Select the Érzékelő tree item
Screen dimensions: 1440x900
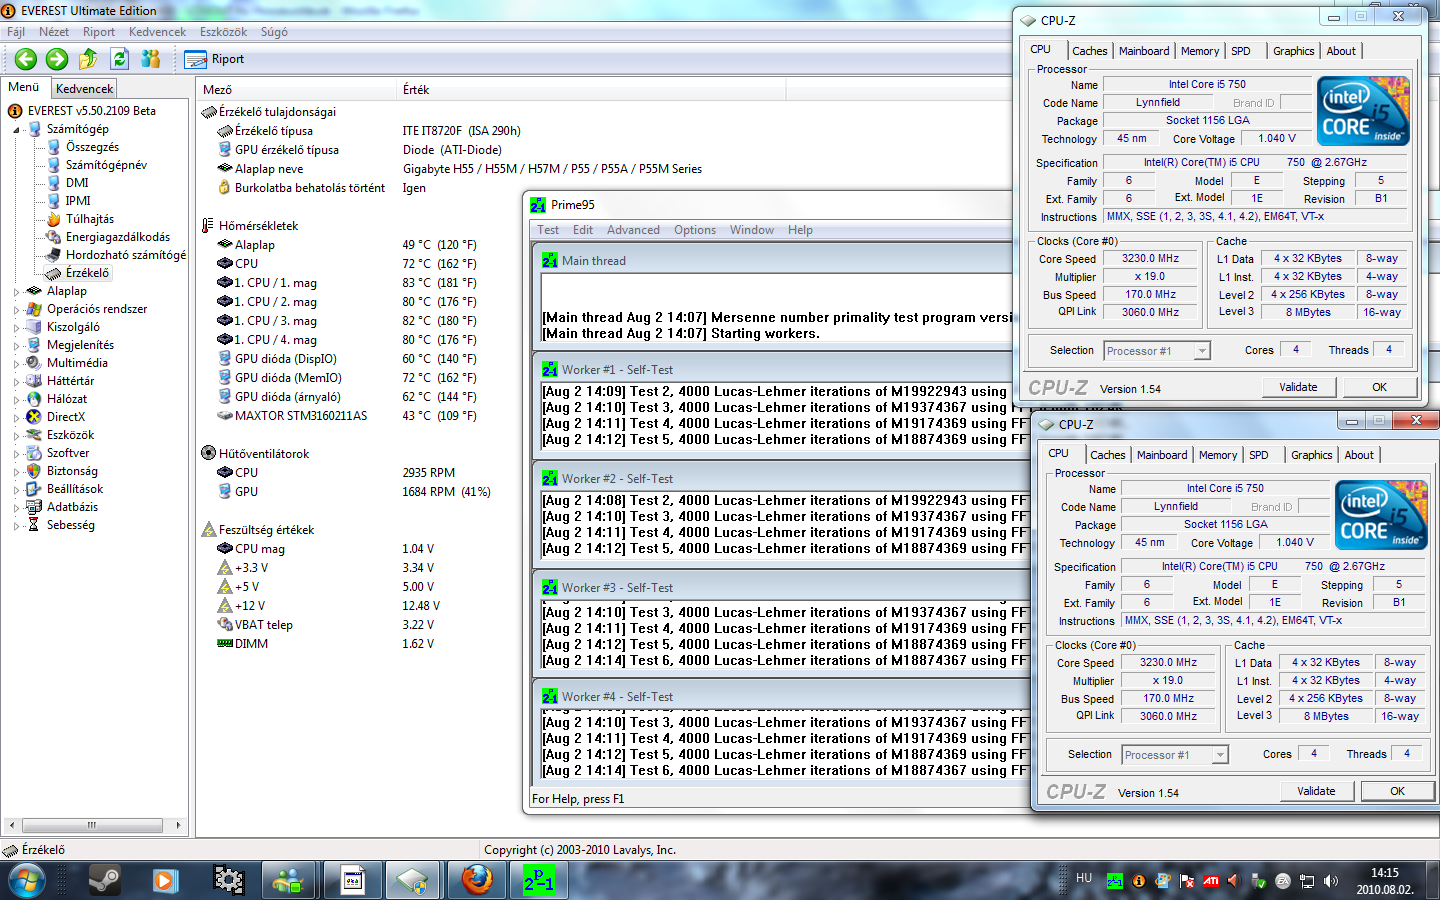[88, 273]
